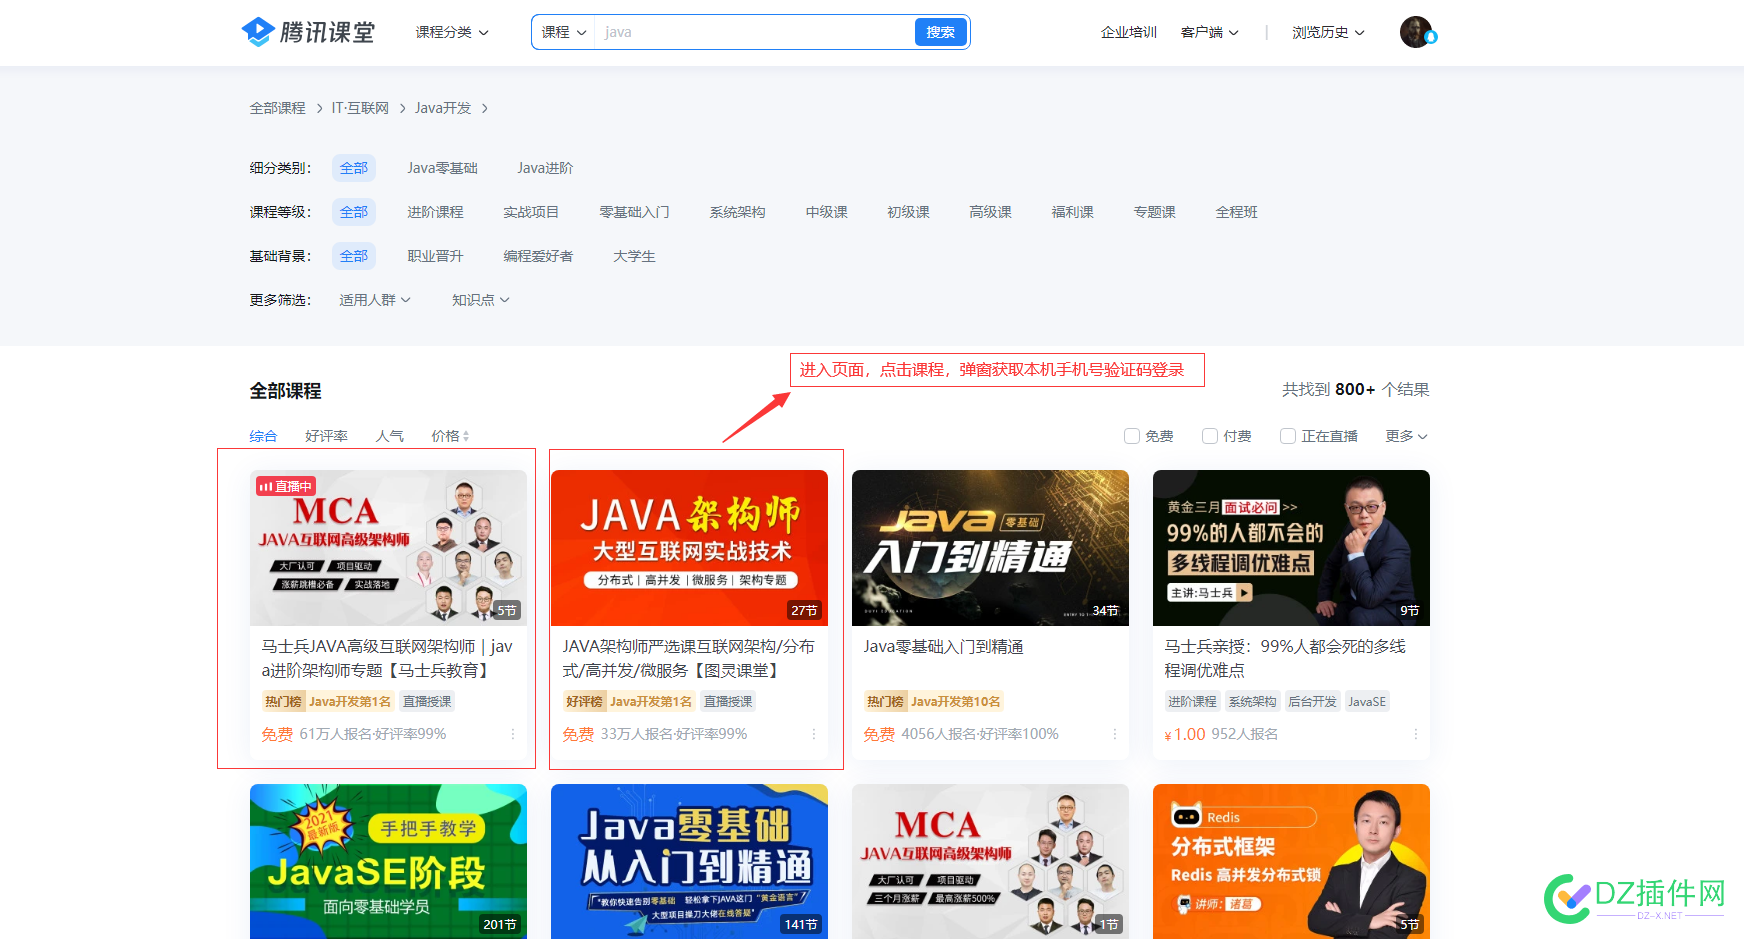Enable the 正在直播 checkbox
The image size is (1744, 939).
[1288, 436]
